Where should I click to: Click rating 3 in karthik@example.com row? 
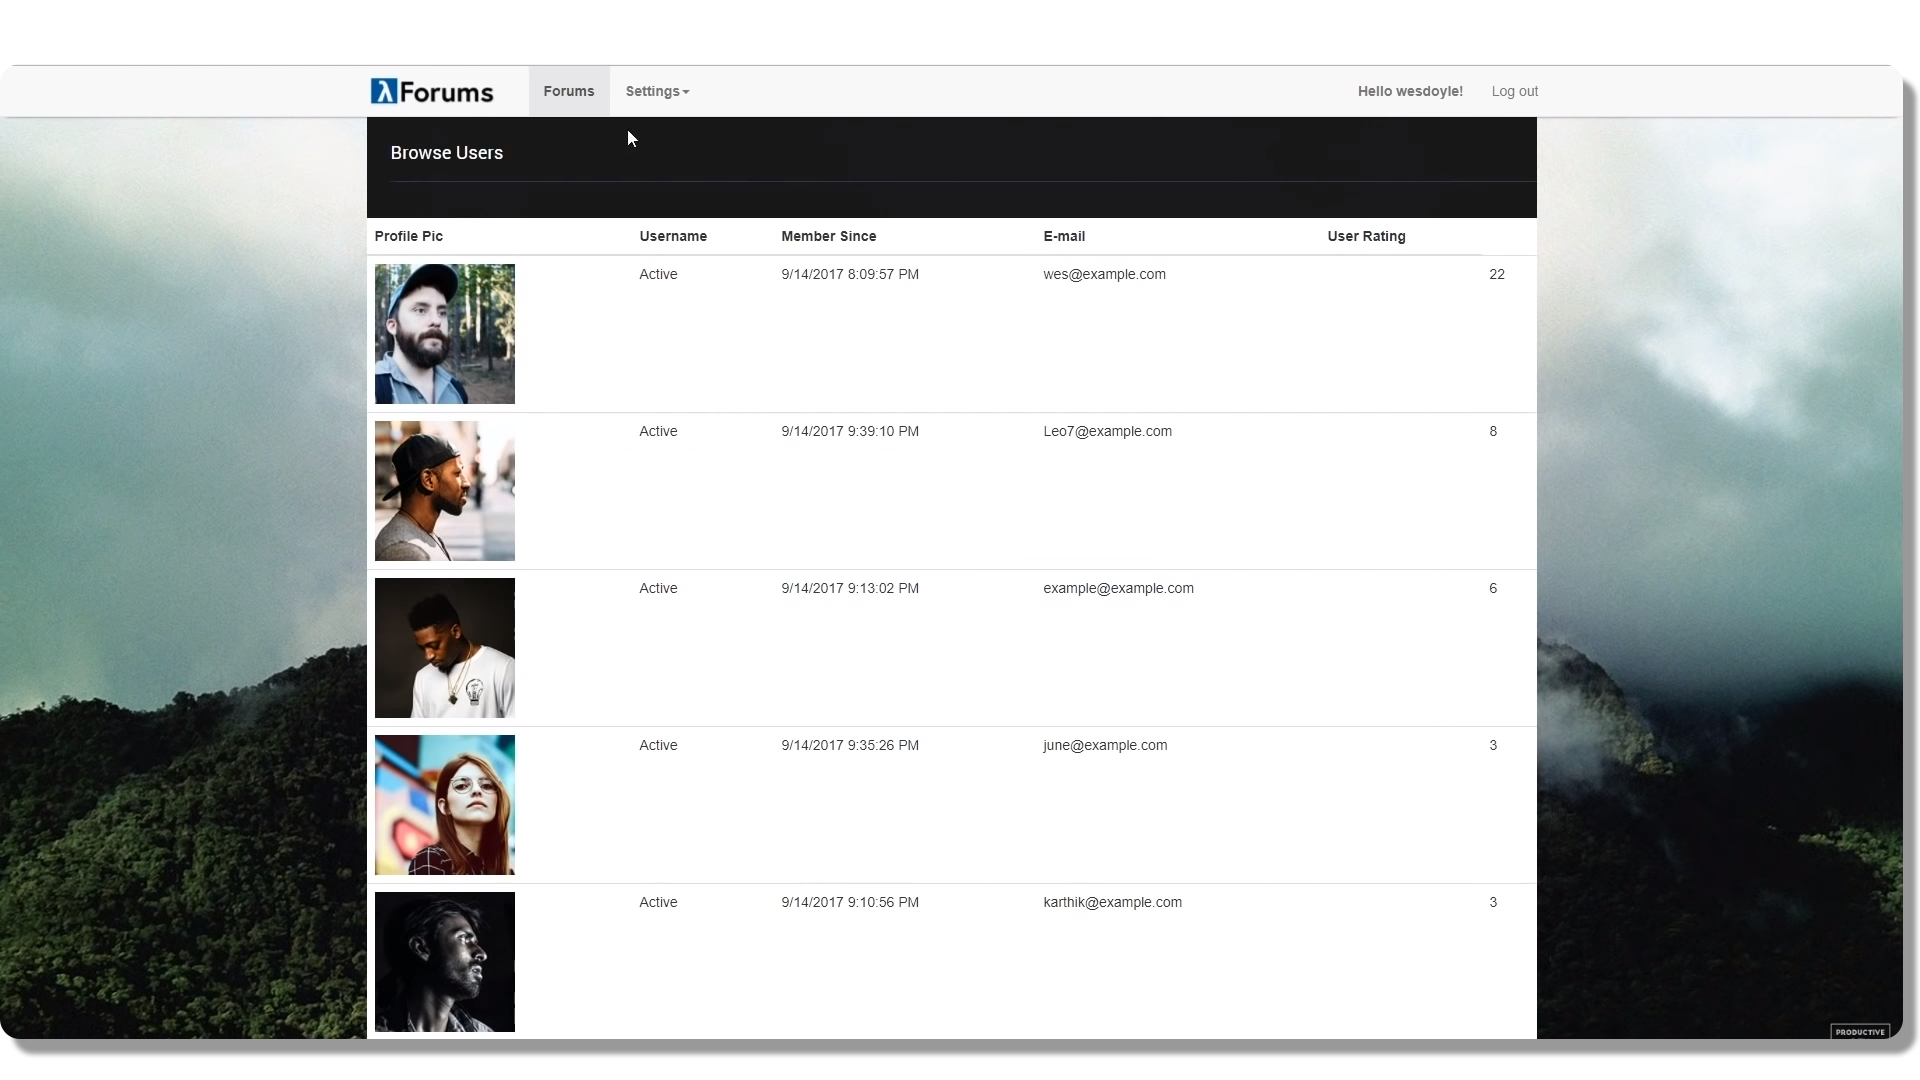[1493, 902]
